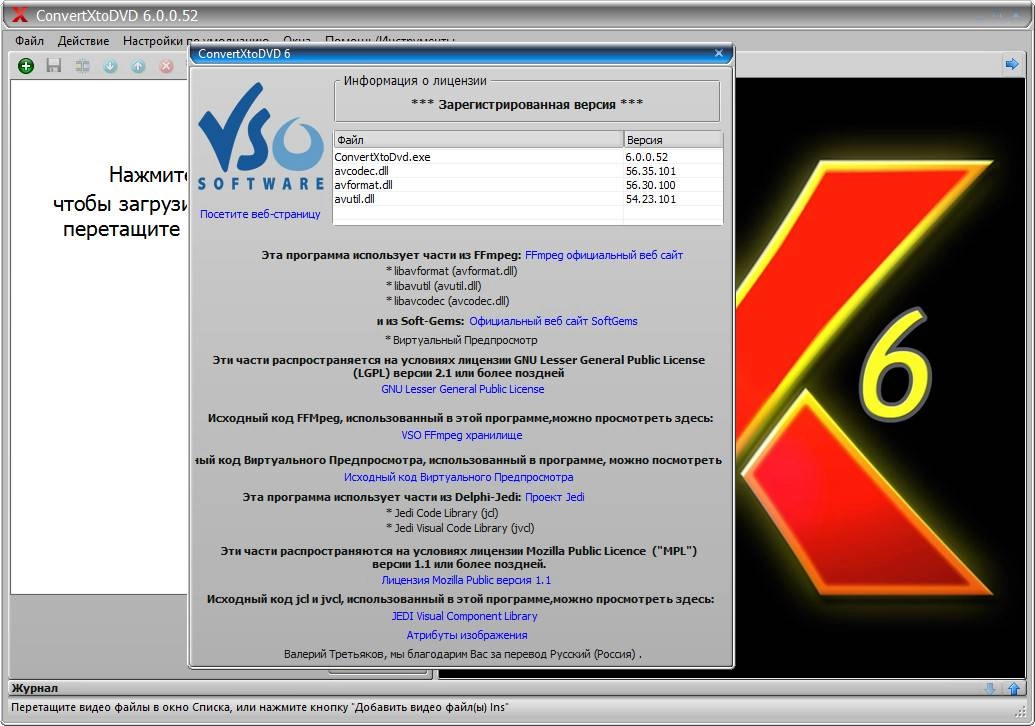
Task: Click the green Add video file icon
Action: pyautogui.click(x=26, y=65)
